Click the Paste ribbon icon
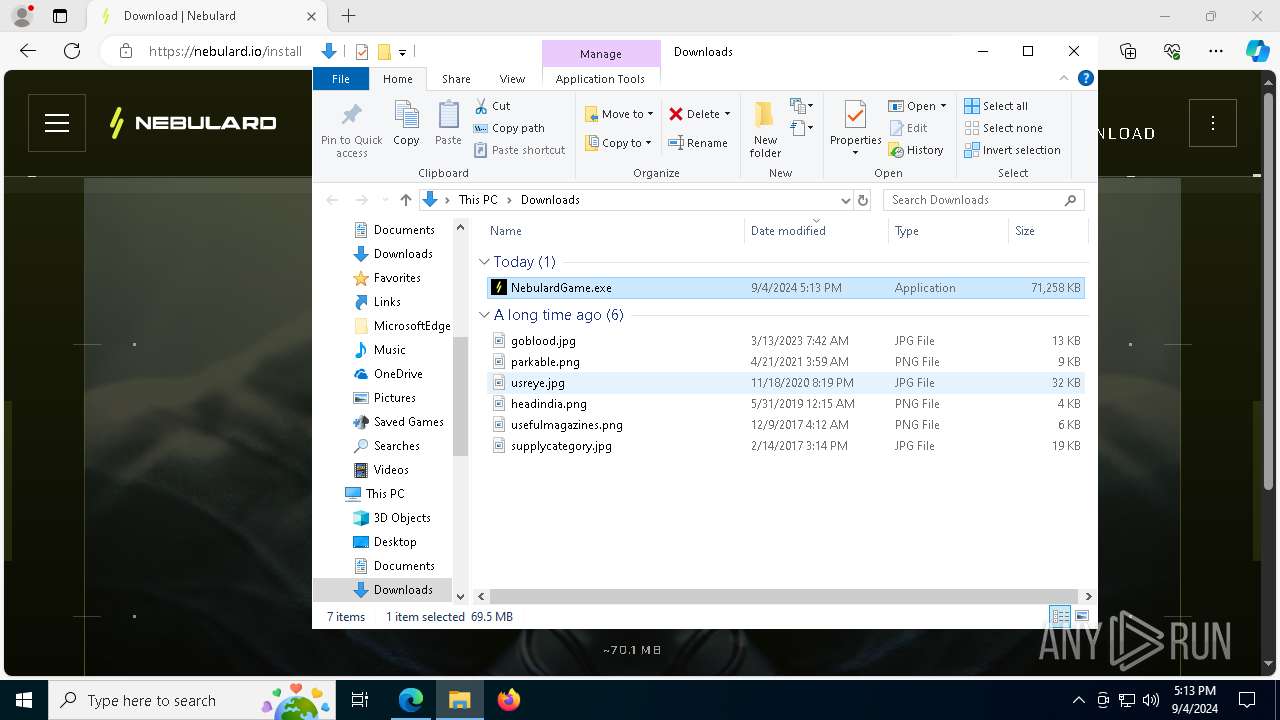1280x720 pixels. [448, 114]
